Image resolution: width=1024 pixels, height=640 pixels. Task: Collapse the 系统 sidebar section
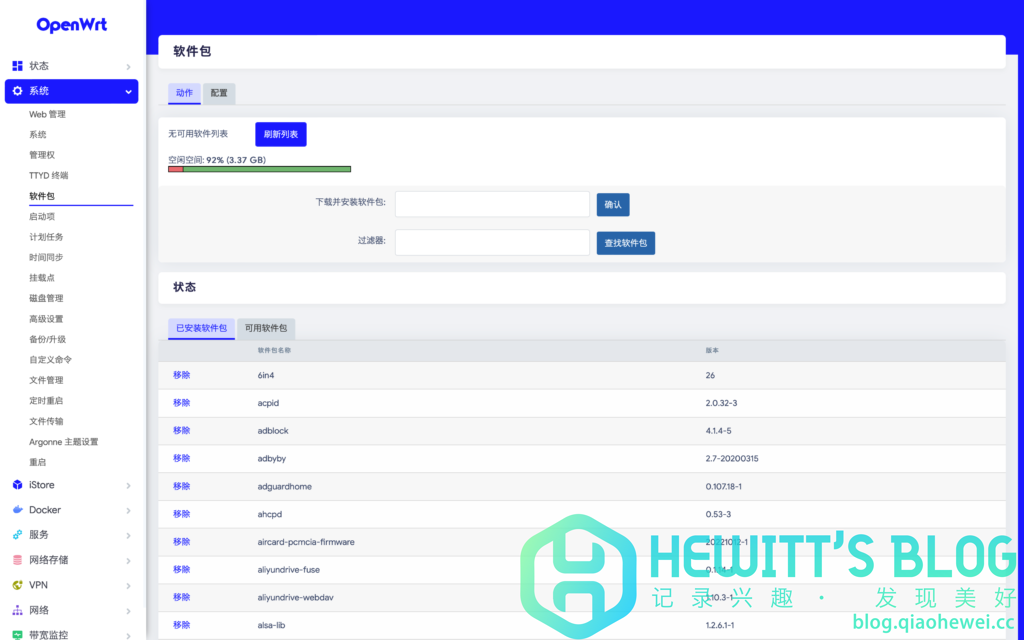(70, 91)
